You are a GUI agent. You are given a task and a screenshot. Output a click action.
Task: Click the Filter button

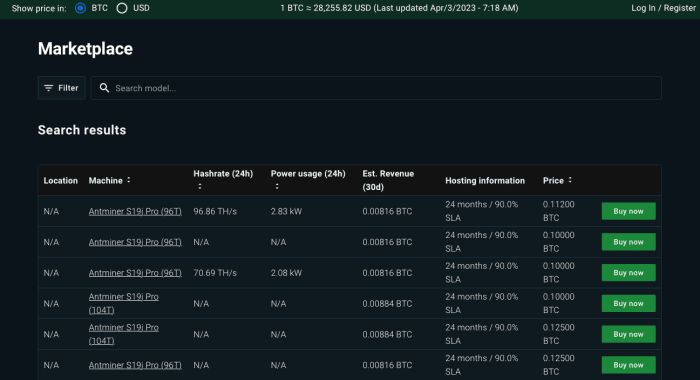(x=62, y=88)
